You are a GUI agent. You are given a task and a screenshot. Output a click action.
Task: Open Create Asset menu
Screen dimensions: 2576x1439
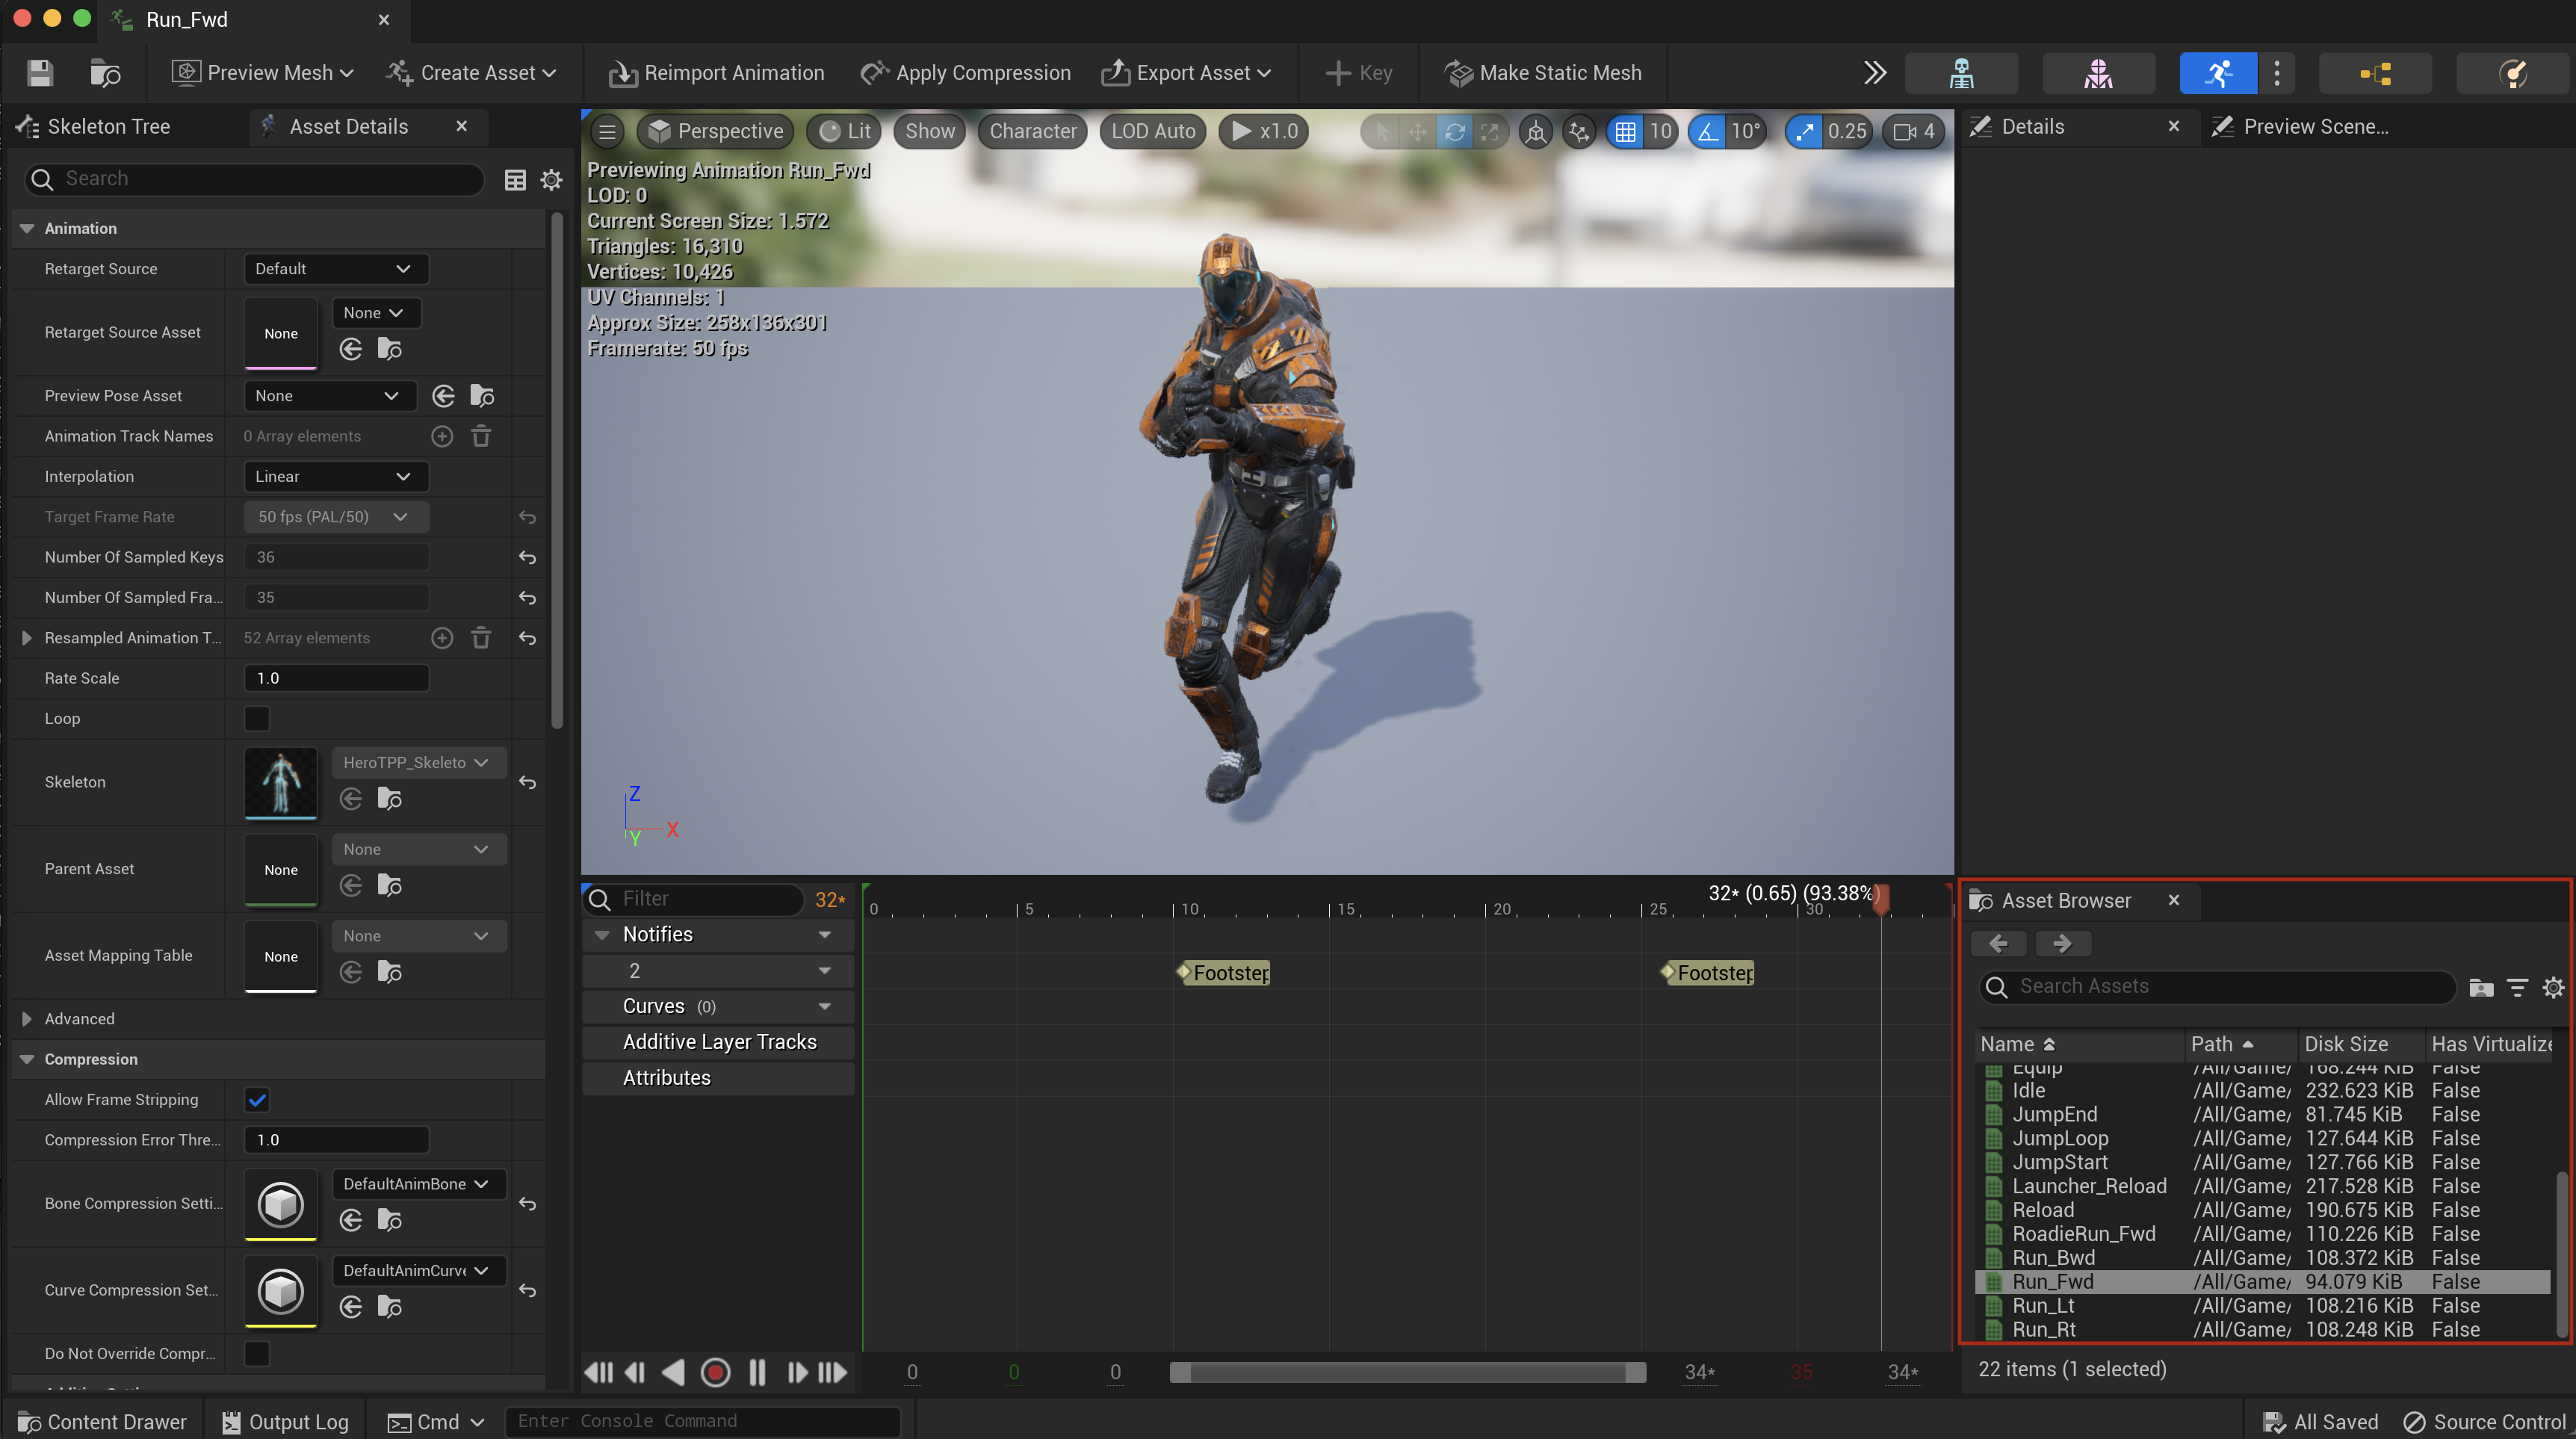(x=472, y=73)
